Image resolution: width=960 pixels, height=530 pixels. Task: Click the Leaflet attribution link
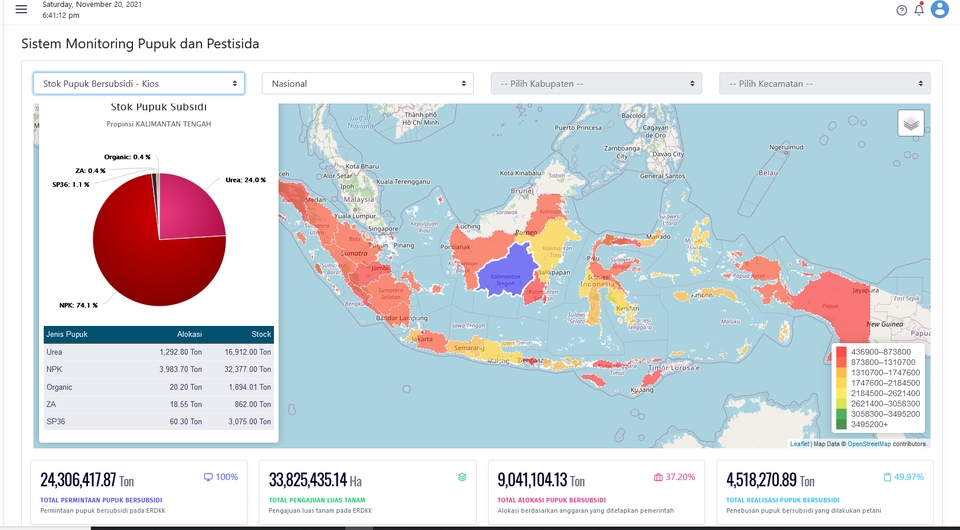coord(799,444)
